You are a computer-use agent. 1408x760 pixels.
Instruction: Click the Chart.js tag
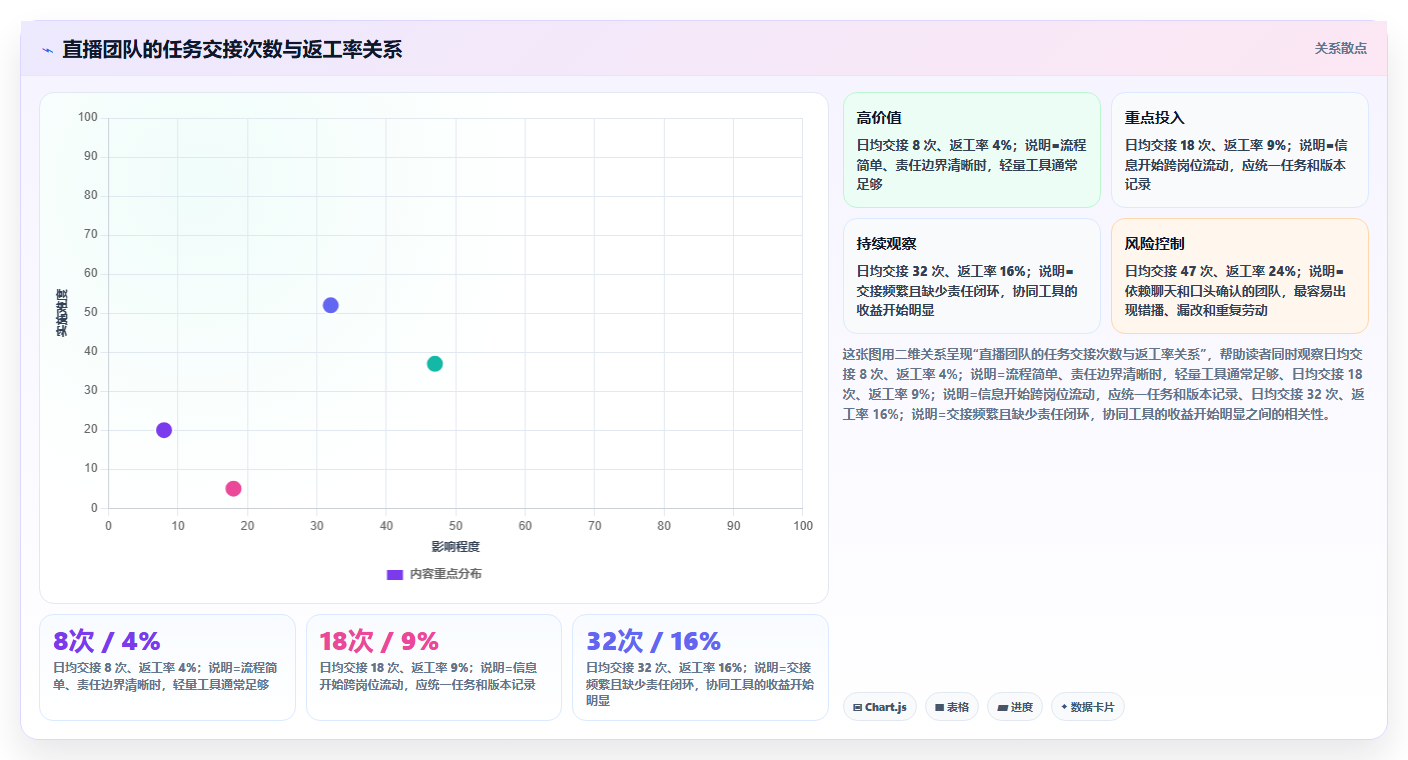pos(880,707)
